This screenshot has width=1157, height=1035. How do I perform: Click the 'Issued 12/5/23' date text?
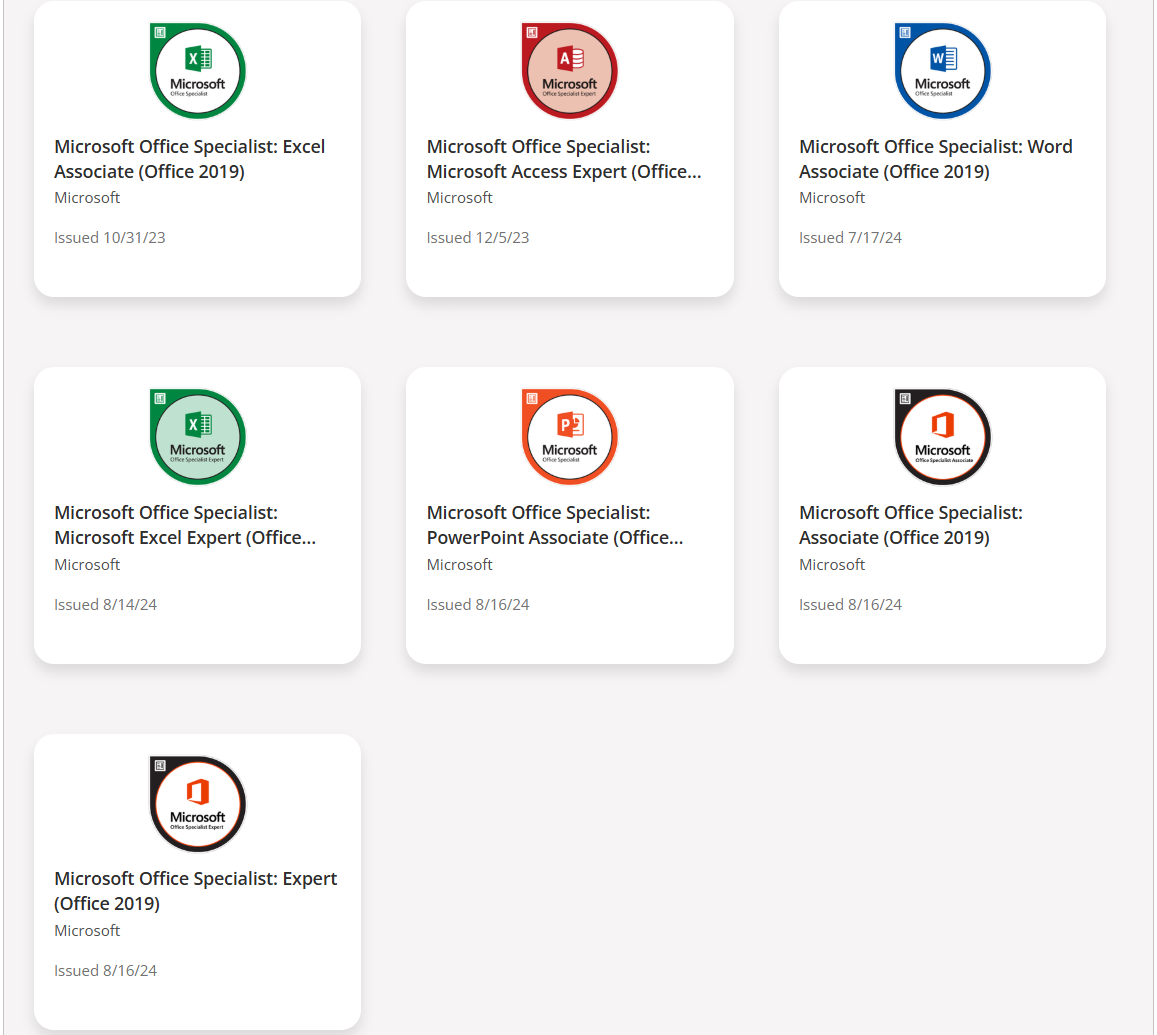(478, 238)
